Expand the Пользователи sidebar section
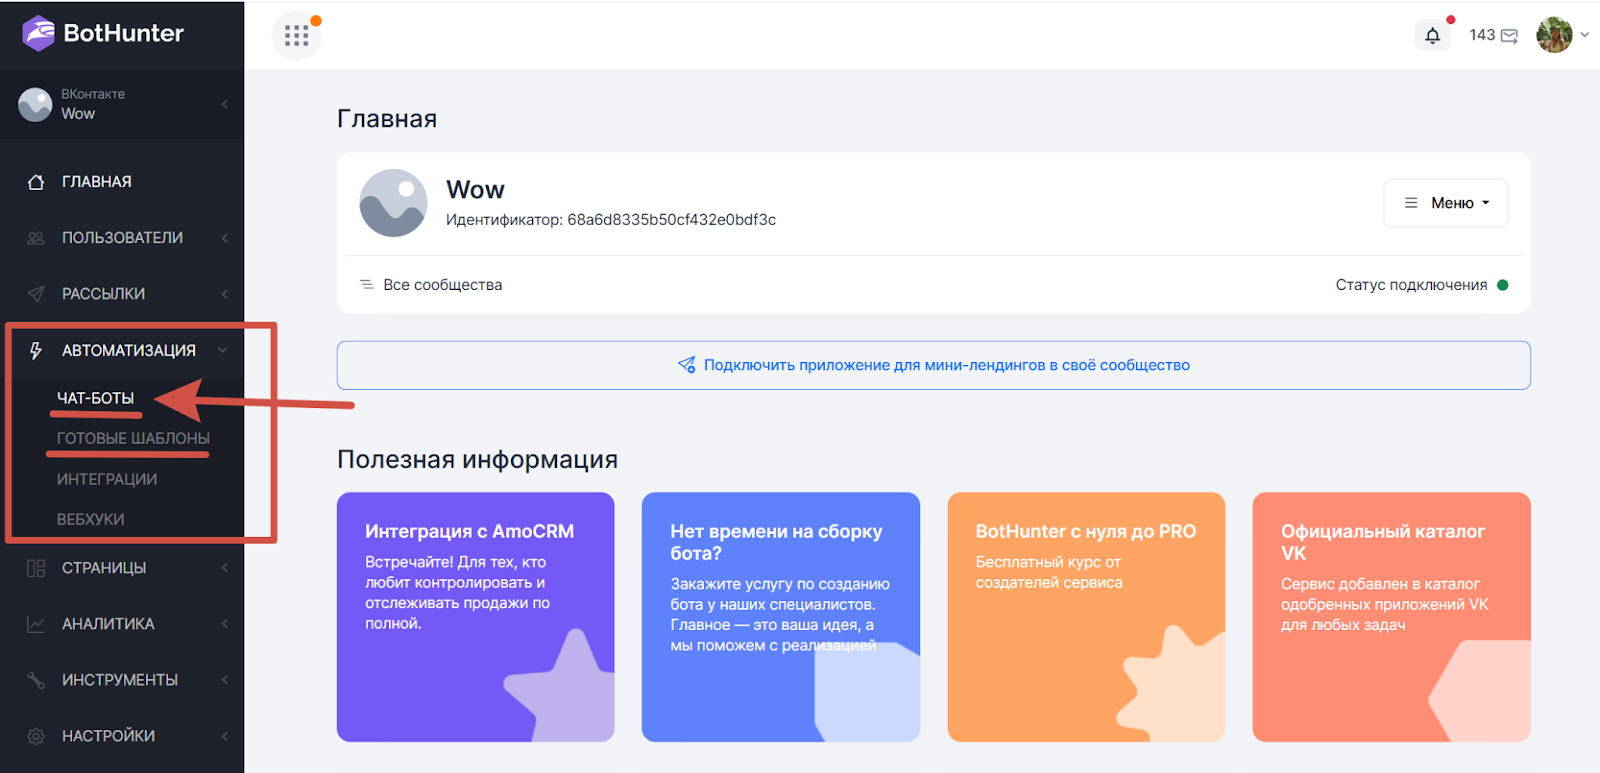Screen dimensions: 1600x773 pyautogui.click(x=122, y=238)
